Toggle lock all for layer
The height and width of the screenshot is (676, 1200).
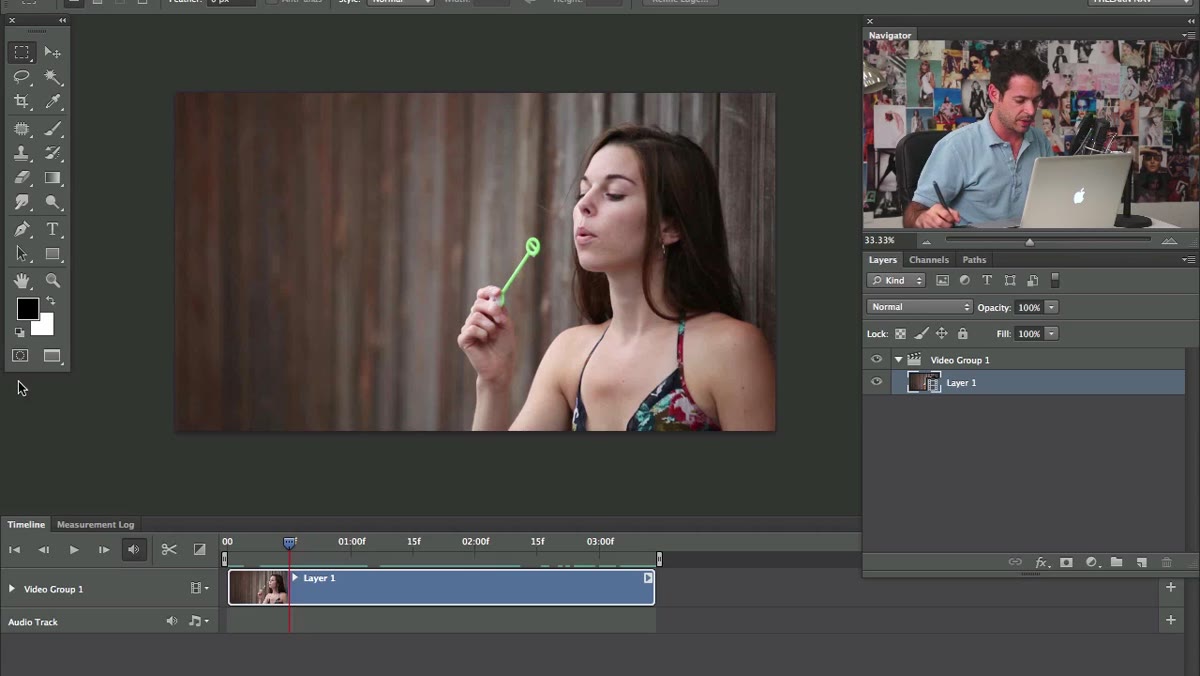pos(963,334)
